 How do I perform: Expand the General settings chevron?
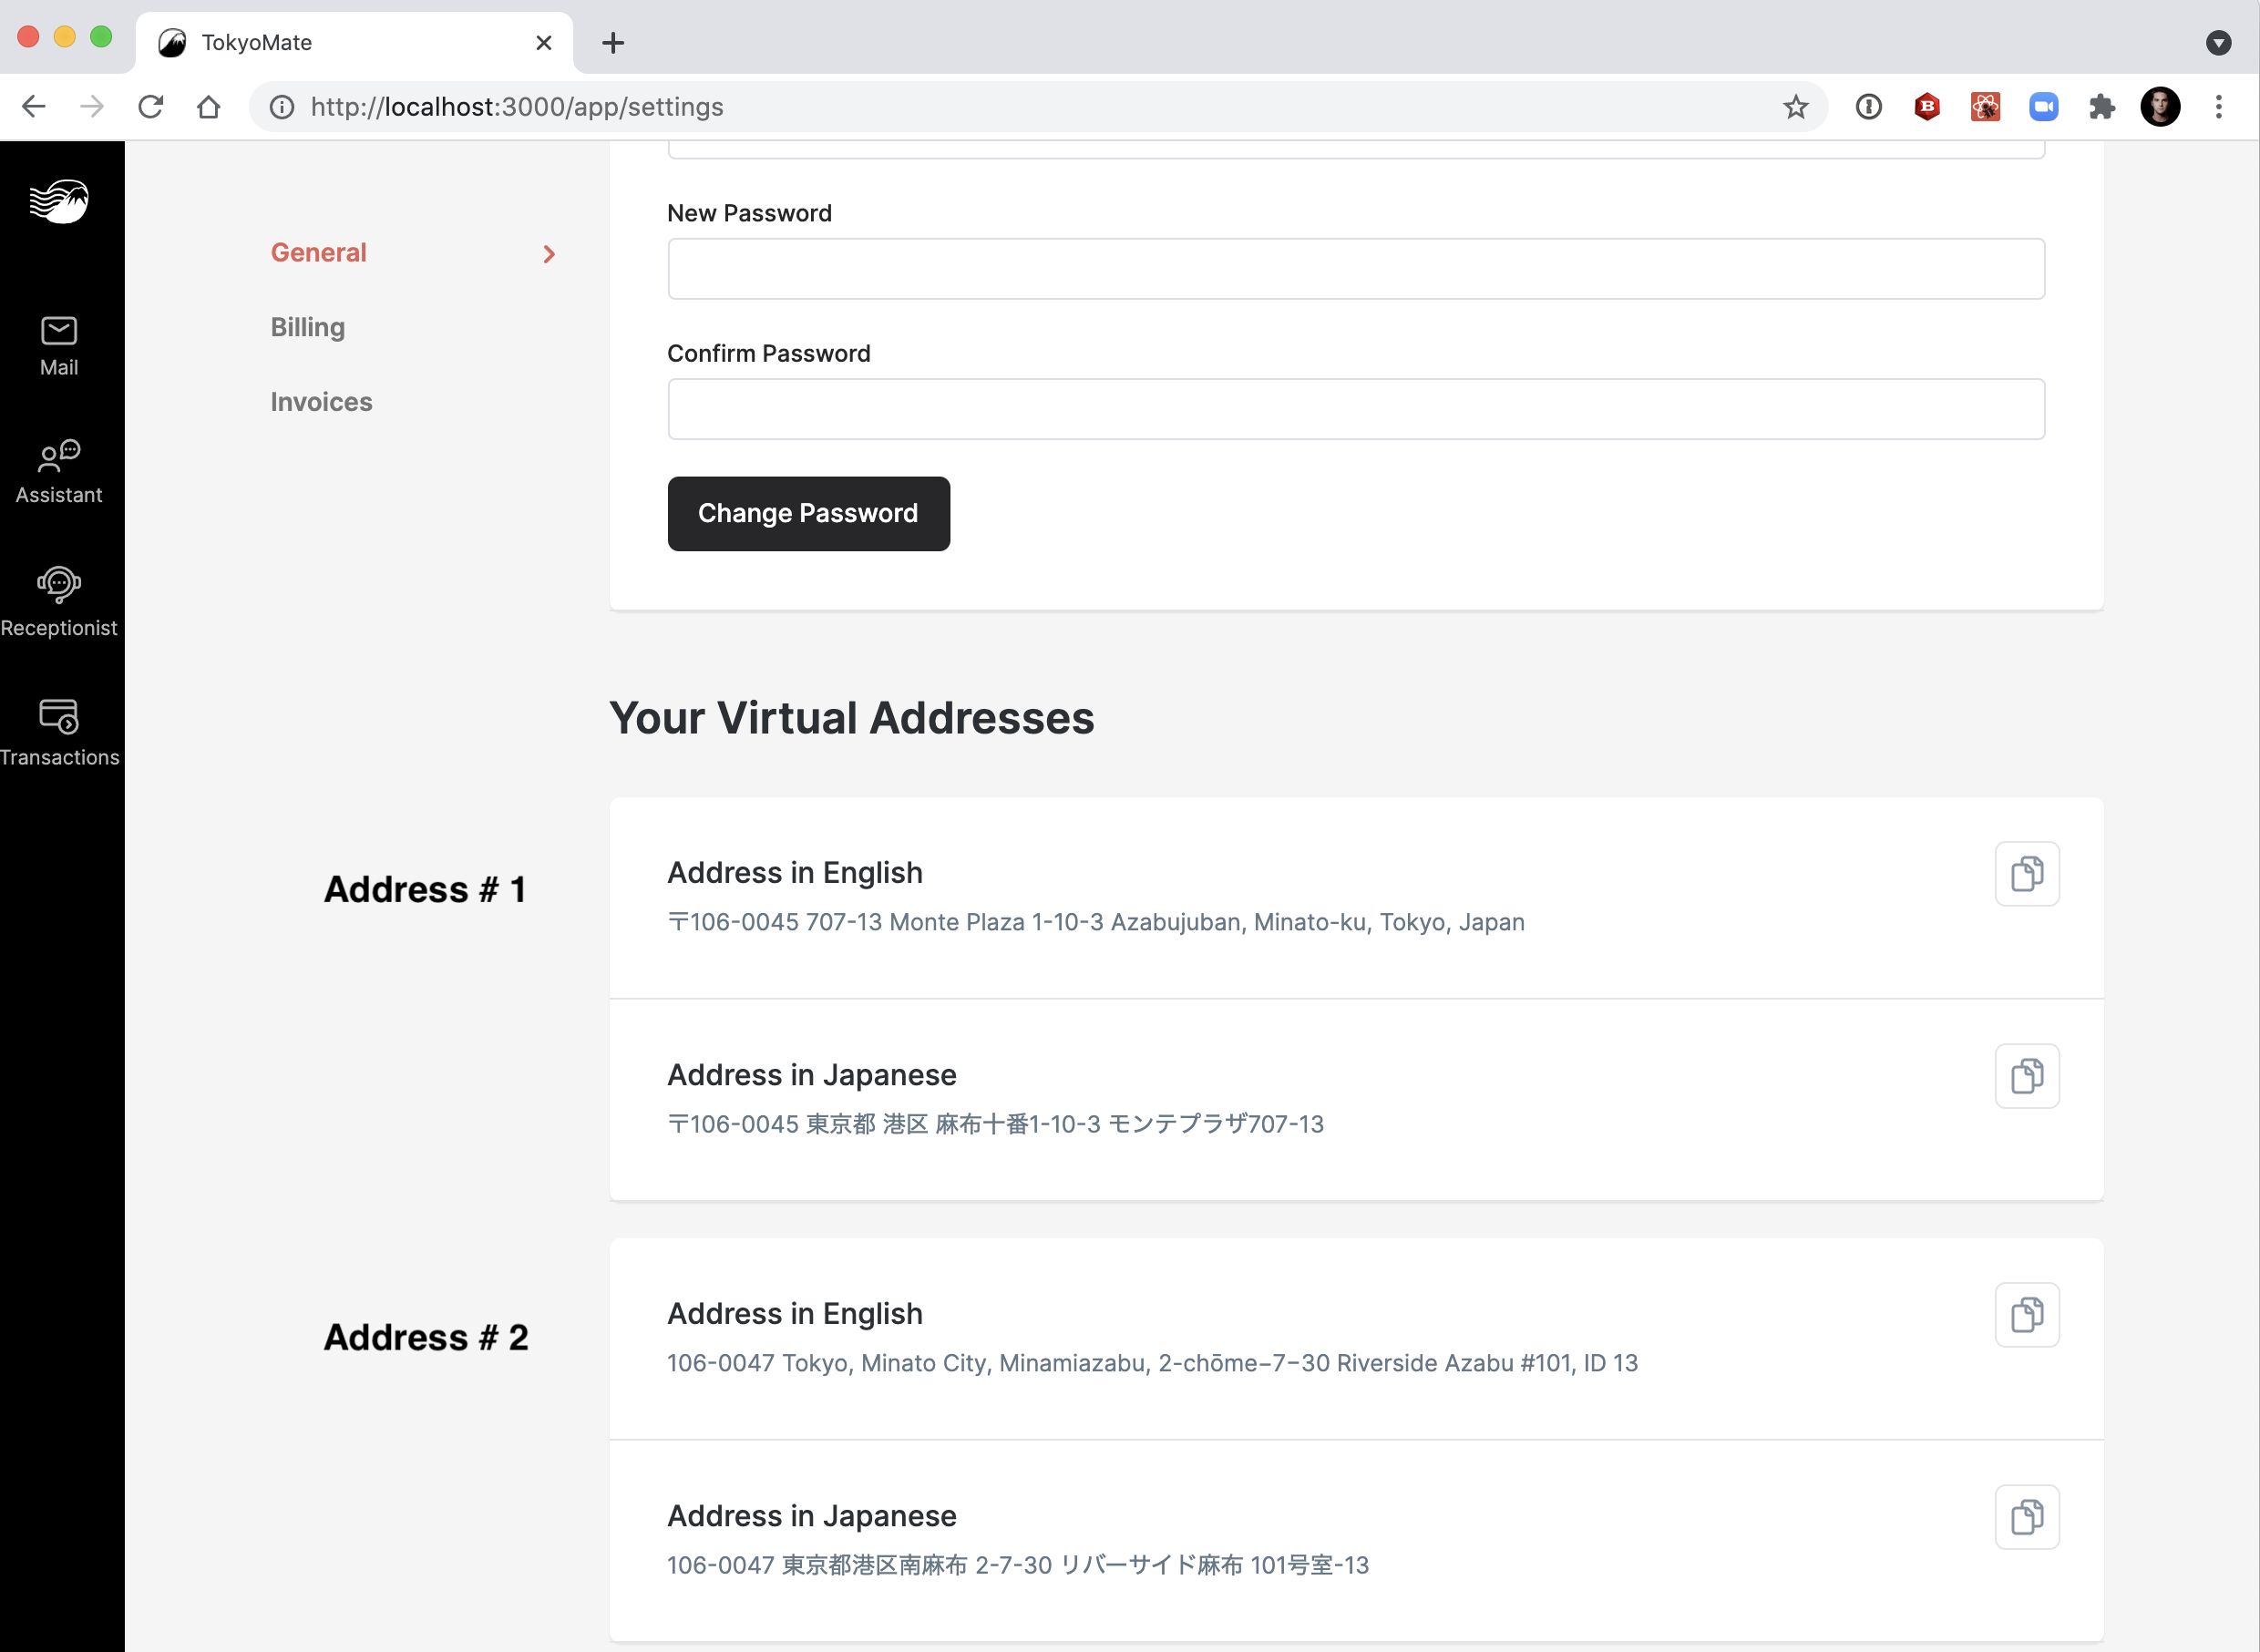coord(549,253)
